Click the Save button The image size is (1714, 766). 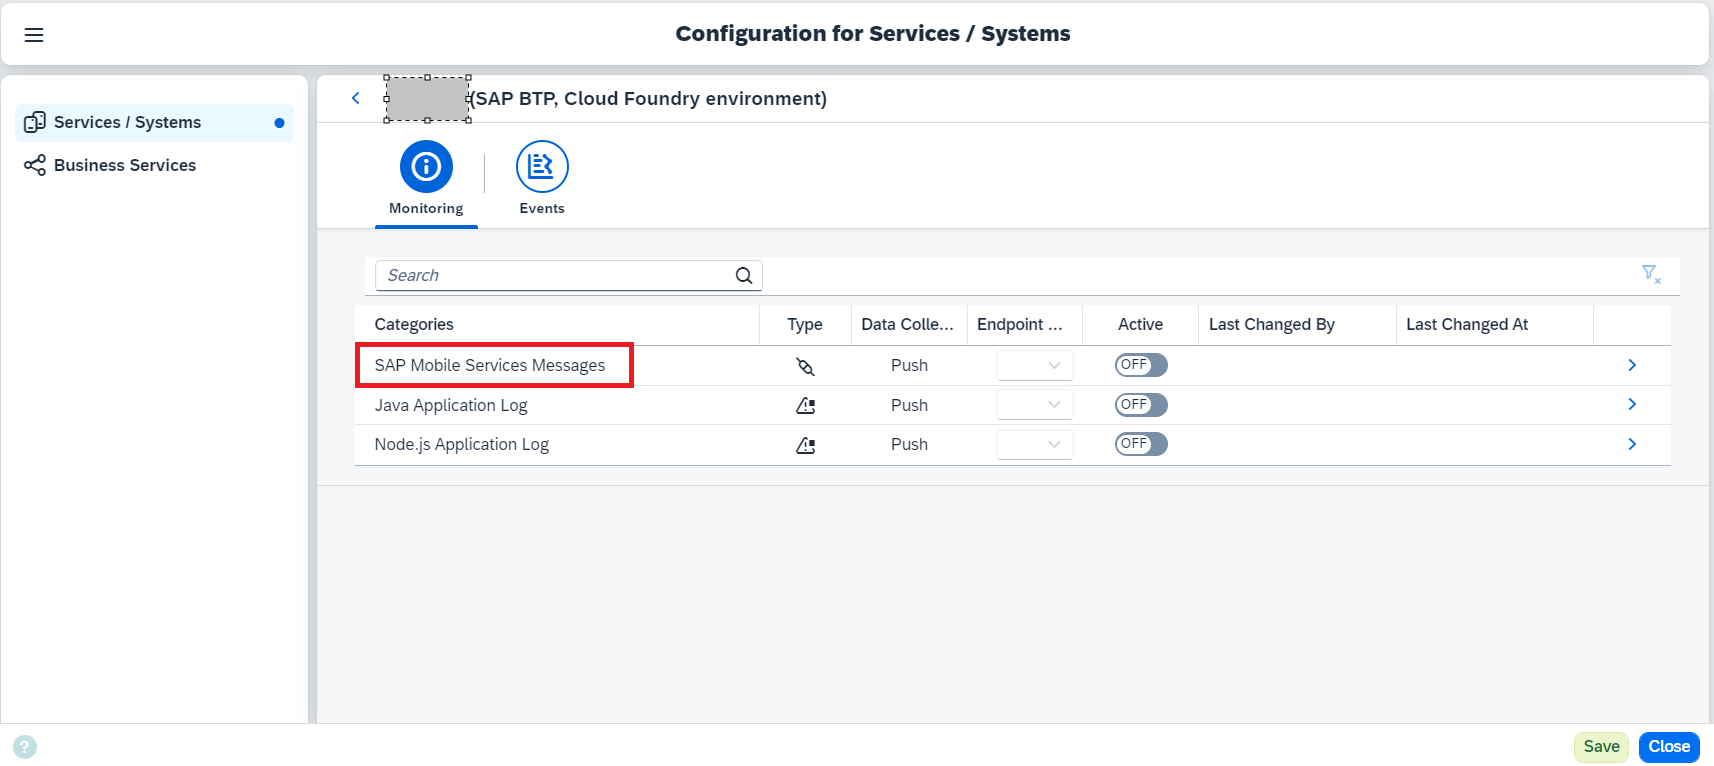tap(1601, 747)
